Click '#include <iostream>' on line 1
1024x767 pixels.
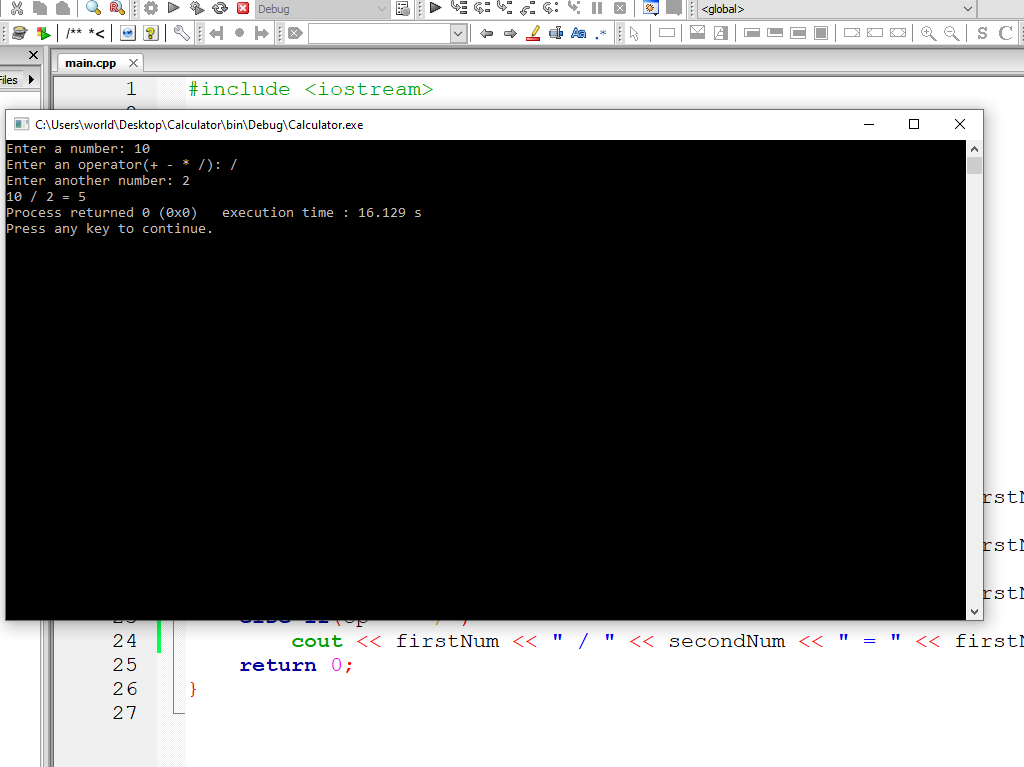point(311,89)
